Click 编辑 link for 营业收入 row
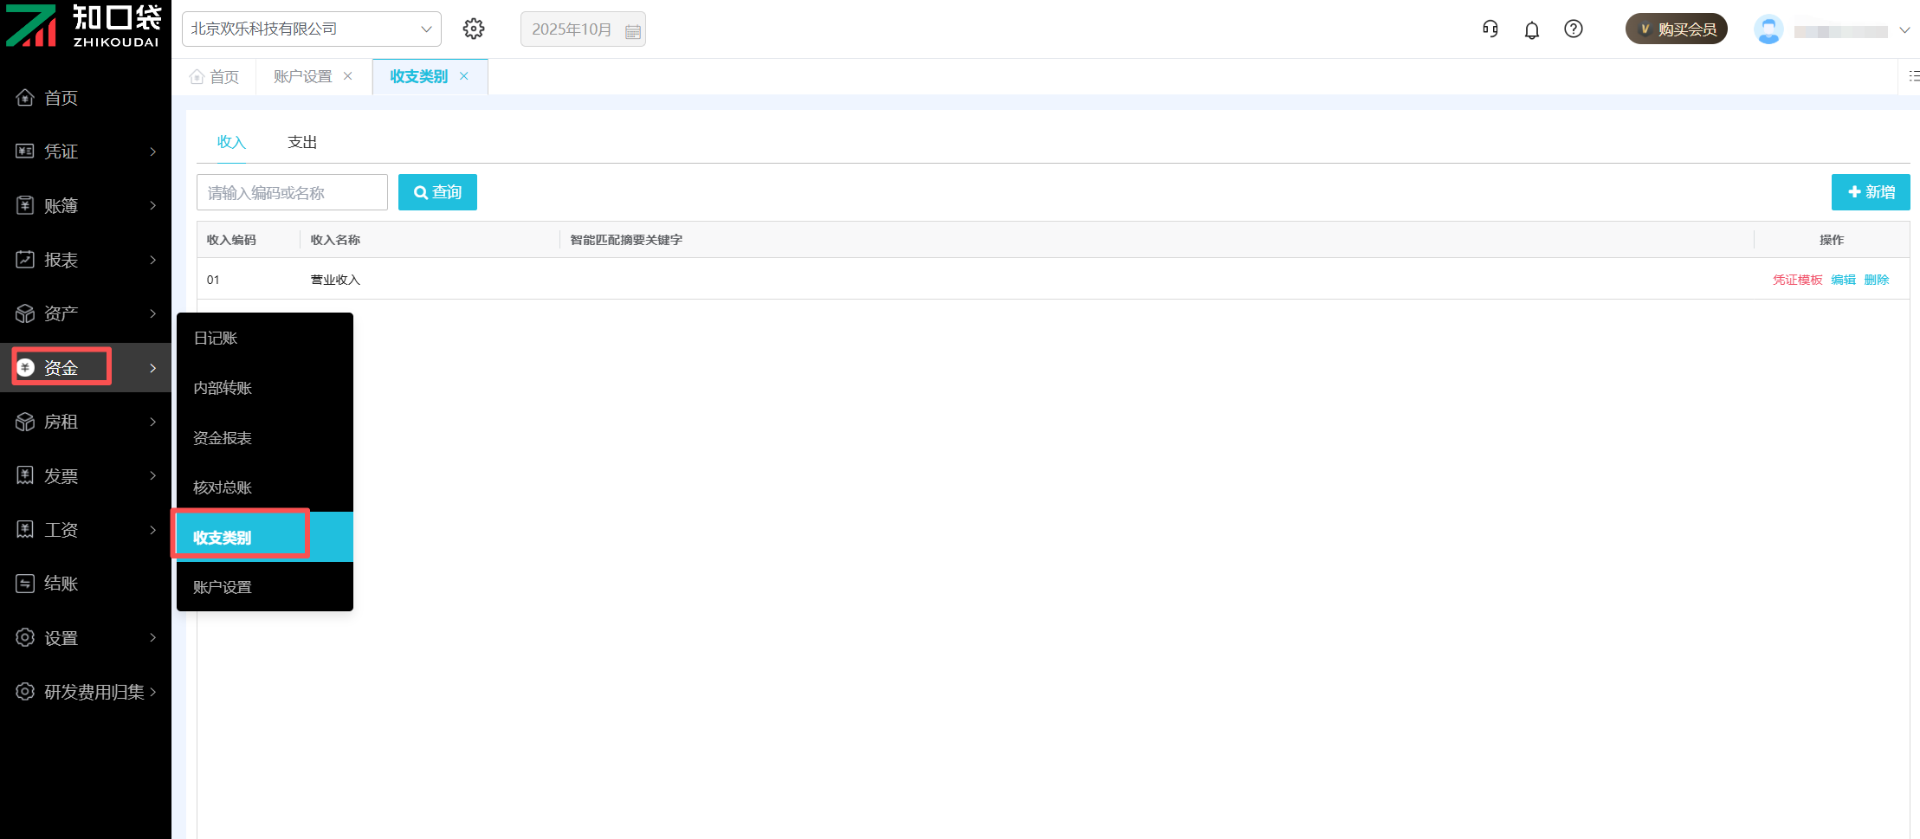 [1843, 280]
